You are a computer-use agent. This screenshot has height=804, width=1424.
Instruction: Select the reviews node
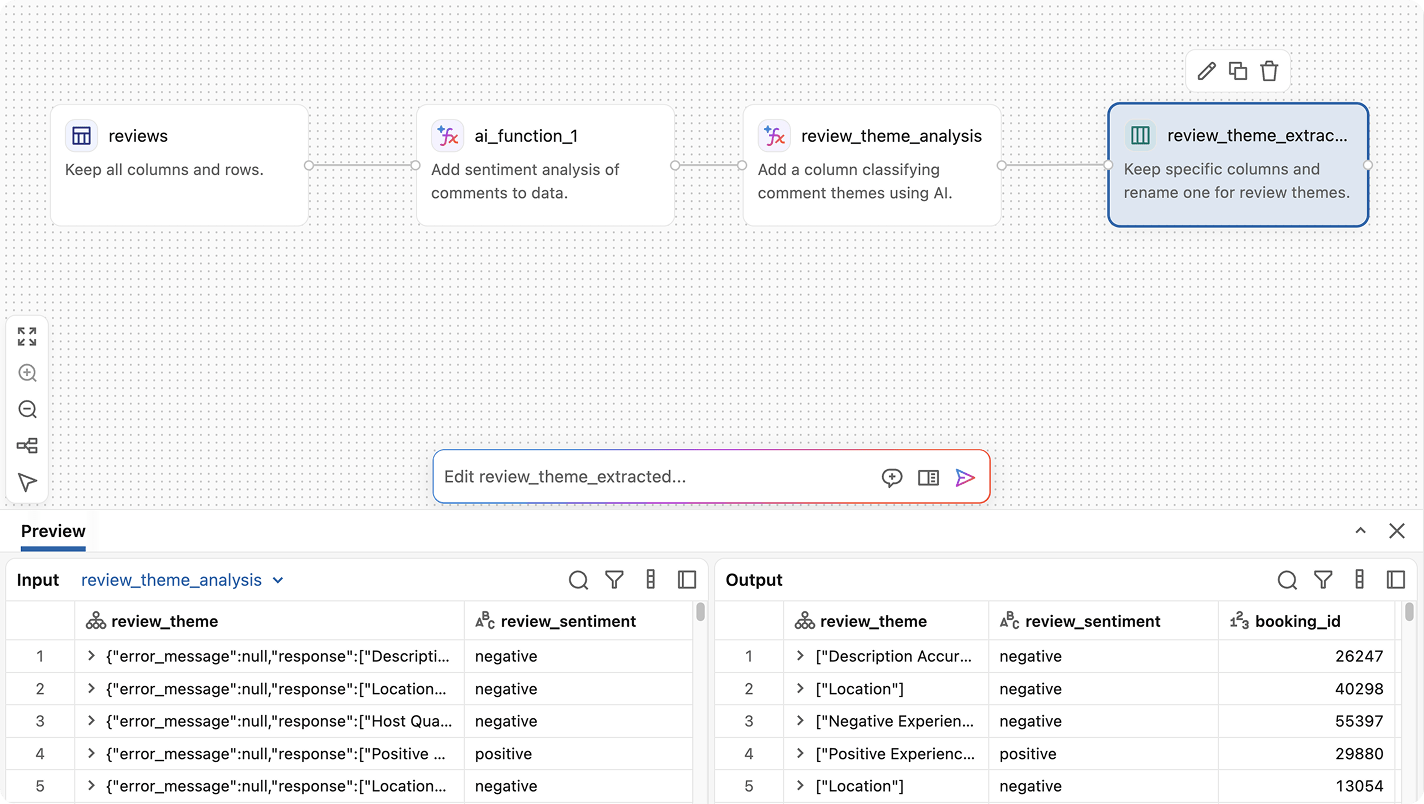tap(179, 165)
